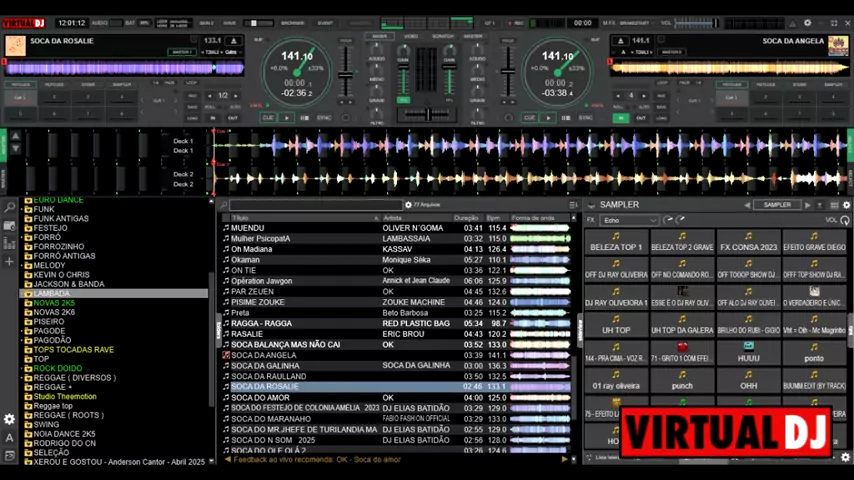Click the plus icon in browser sidebar
Image resolution: width=854 pixels, height=480 pixels.
click(9, 262)
